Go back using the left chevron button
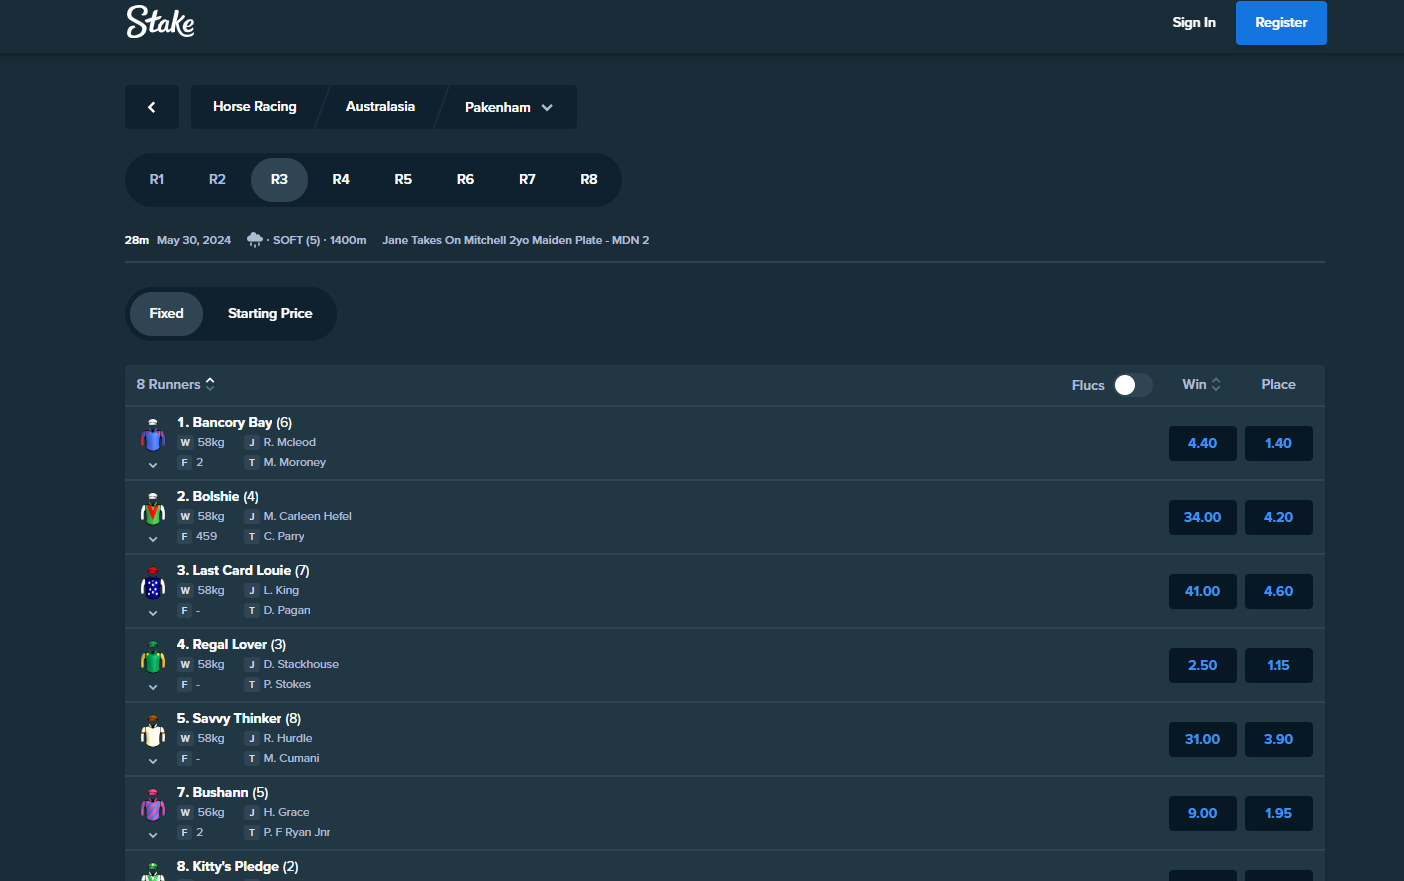 coord(152,107)
